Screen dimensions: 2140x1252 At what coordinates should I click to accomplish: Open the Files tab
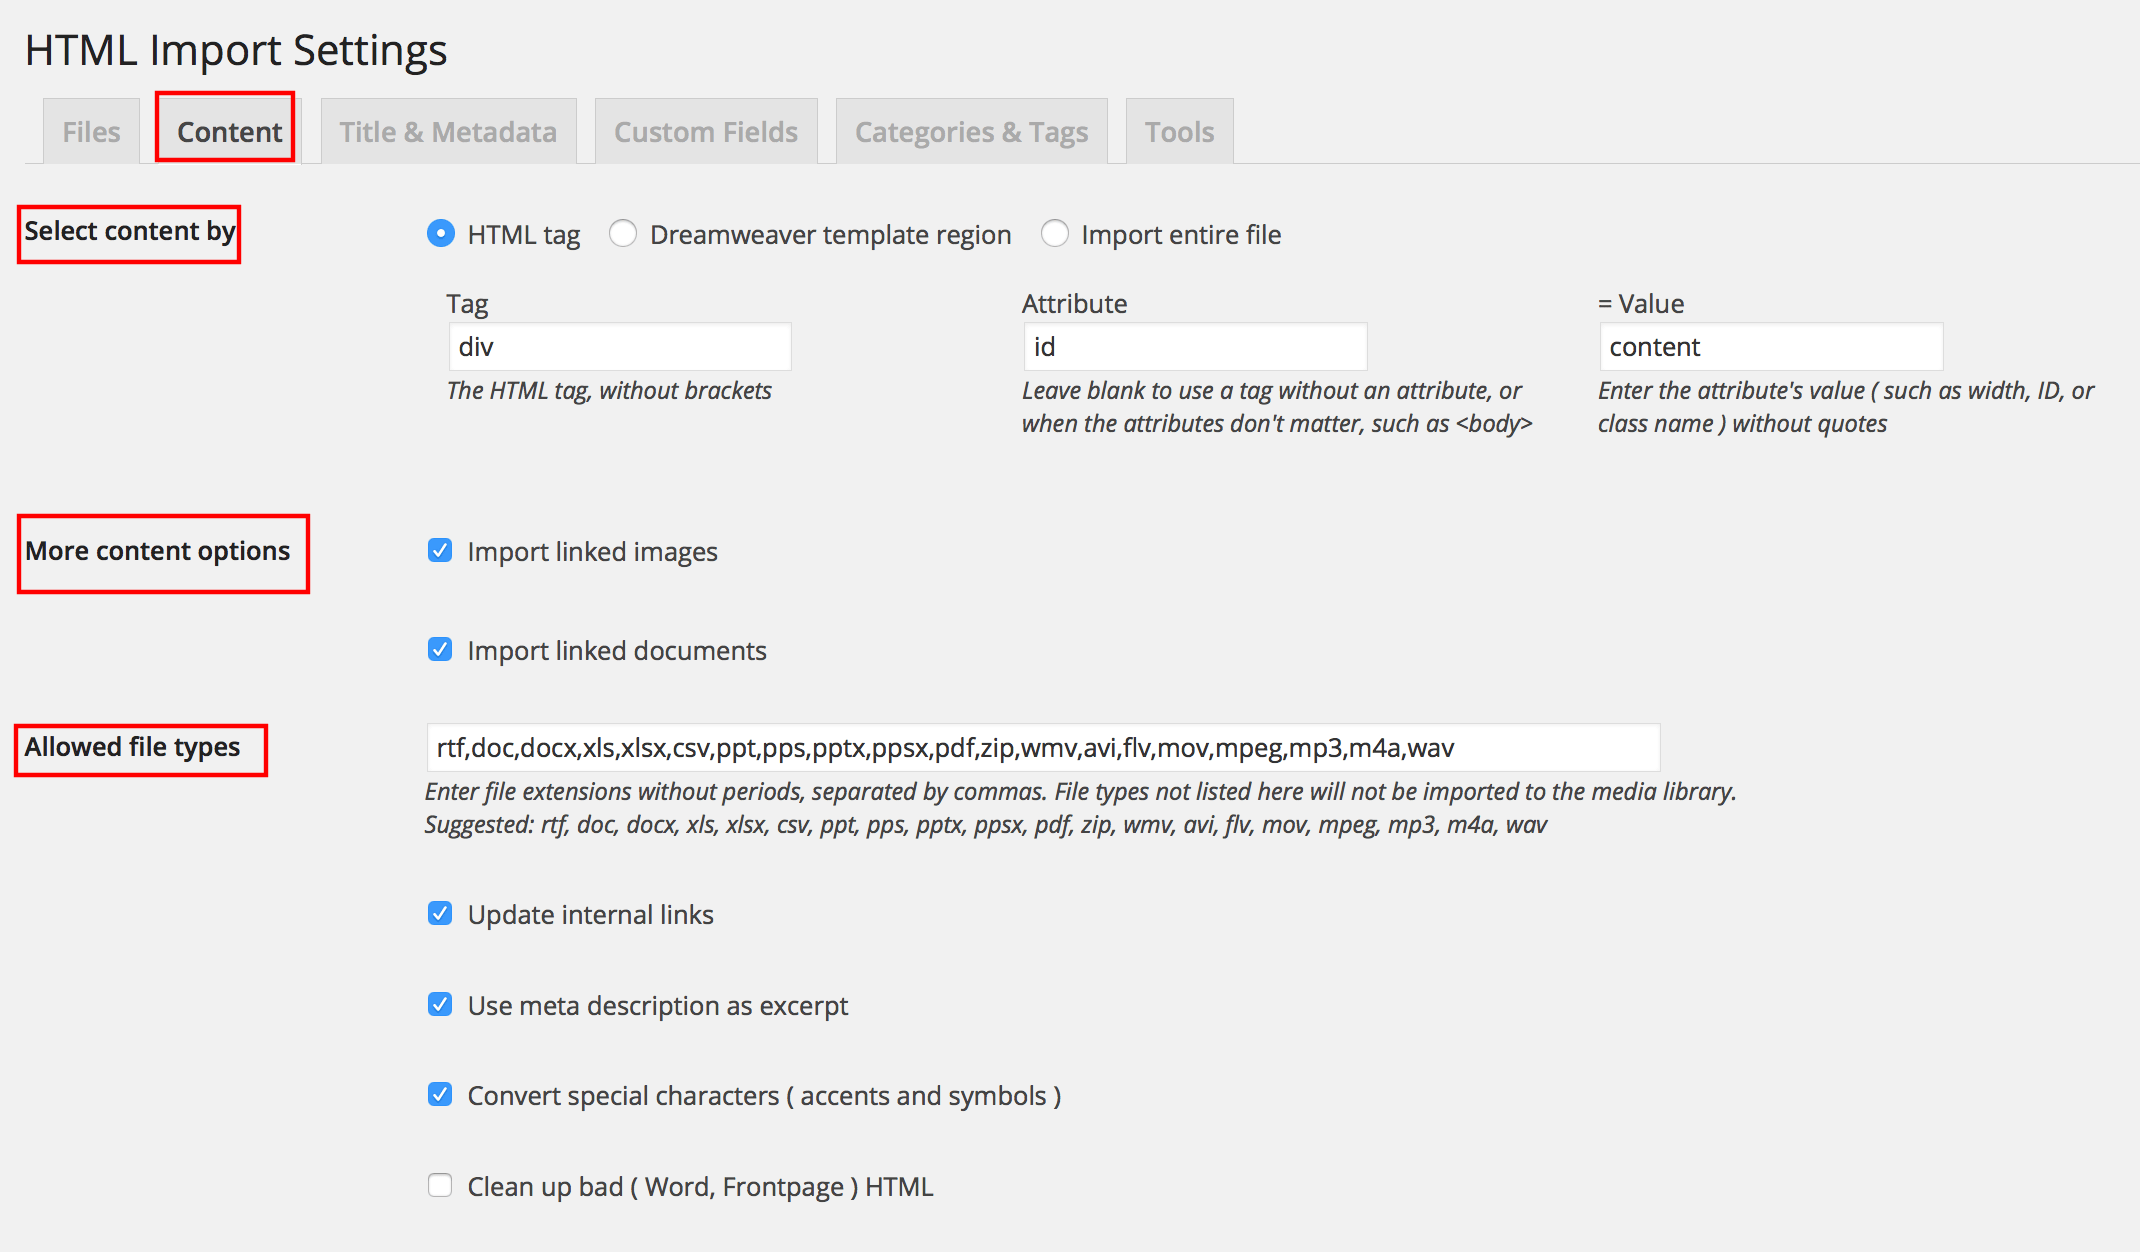(91, 132)
